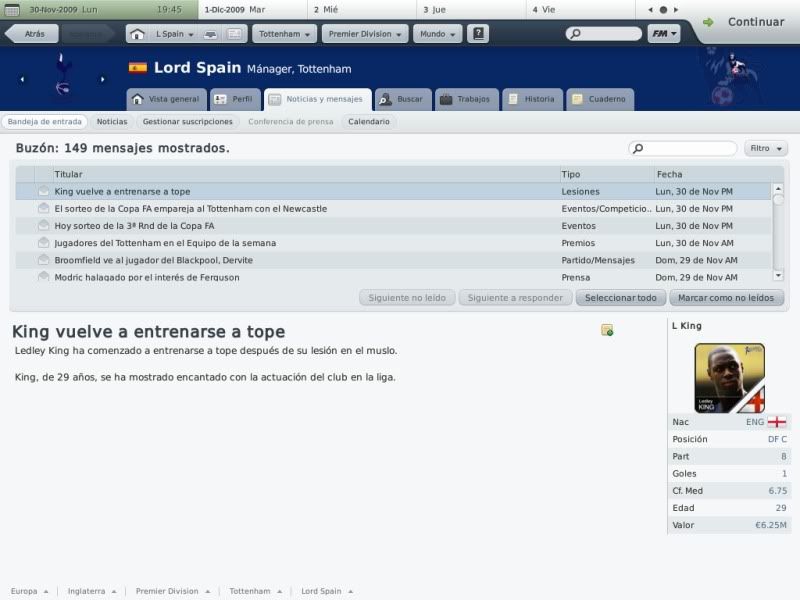Viewport: 800px width, 600px height.
Task: Click the Spain flag beside Lord Spain
Action: tap(138, 67)
